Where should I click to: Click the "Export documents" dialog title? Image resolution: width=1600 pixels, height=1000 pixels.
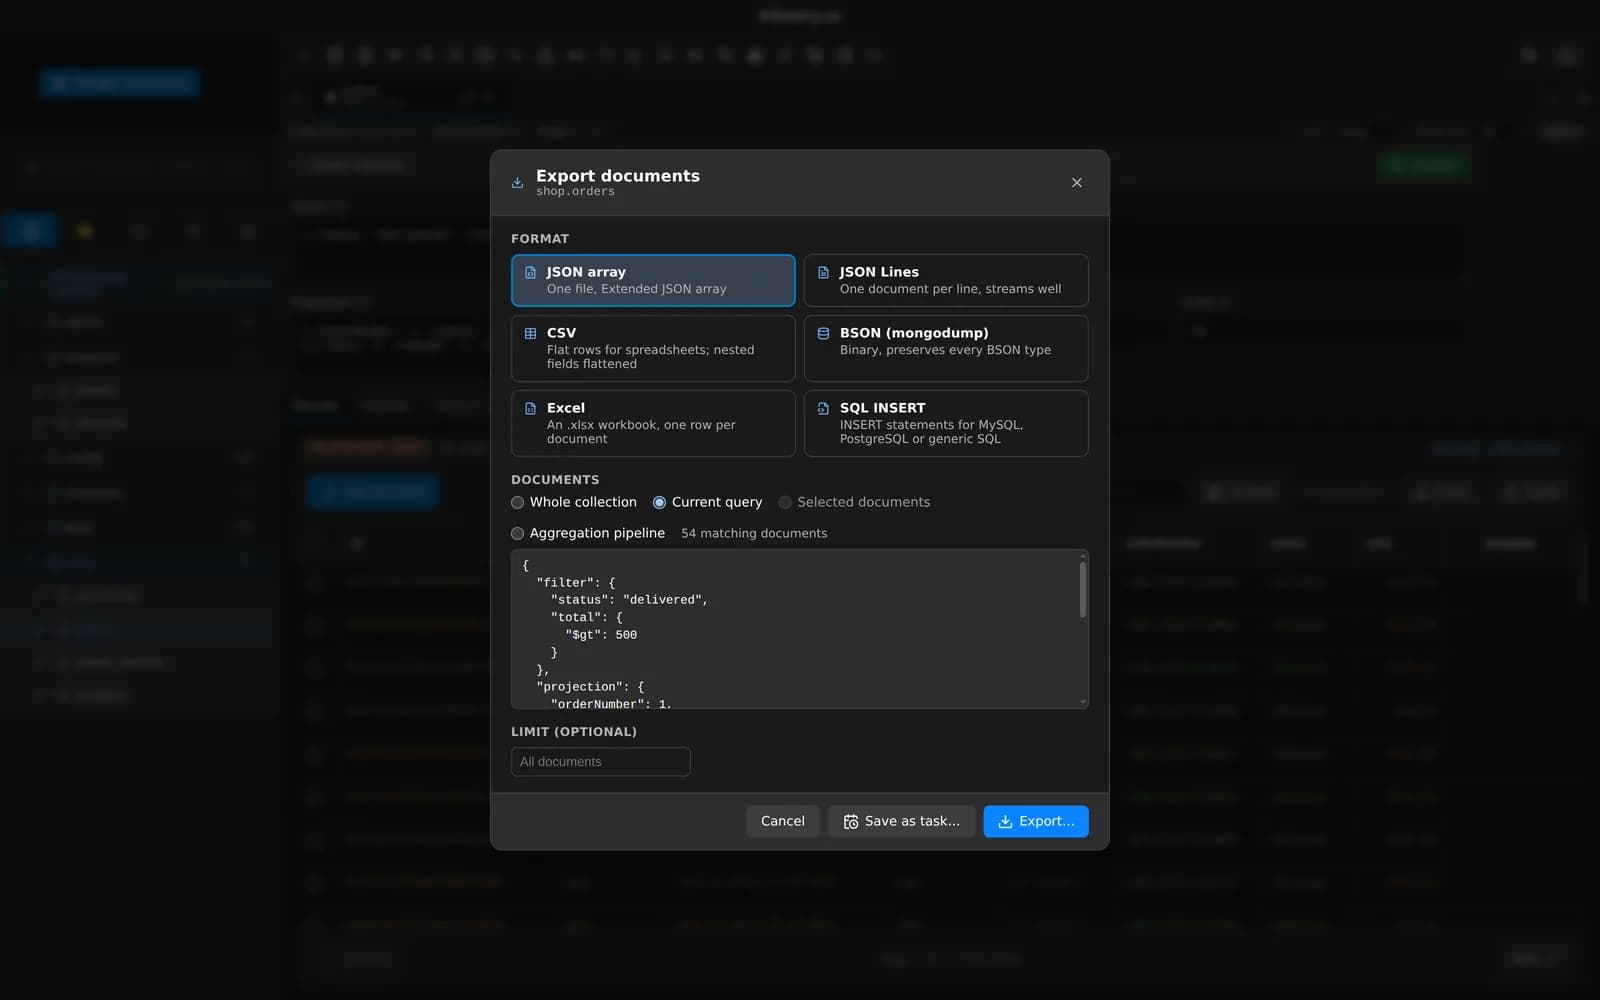(618, 175)
